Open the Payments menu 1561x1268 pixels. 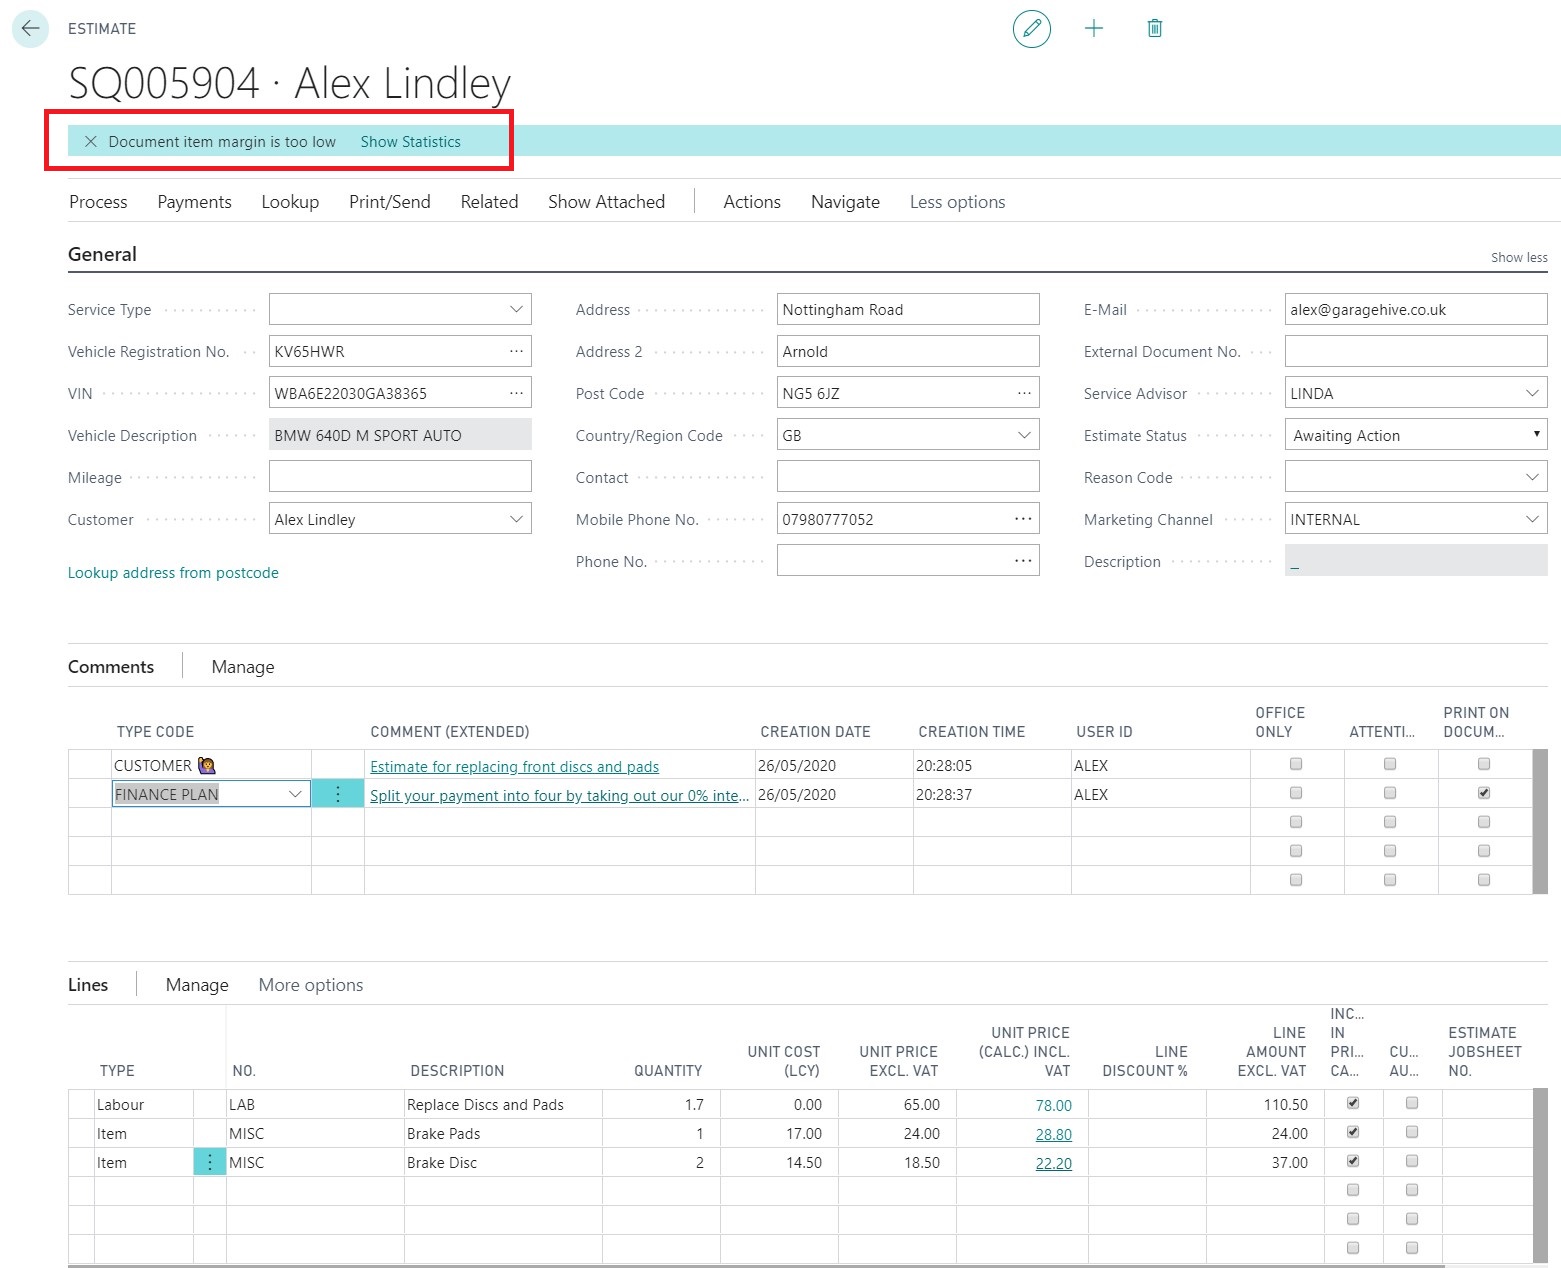pyautogui.click(x=194, y=202)
